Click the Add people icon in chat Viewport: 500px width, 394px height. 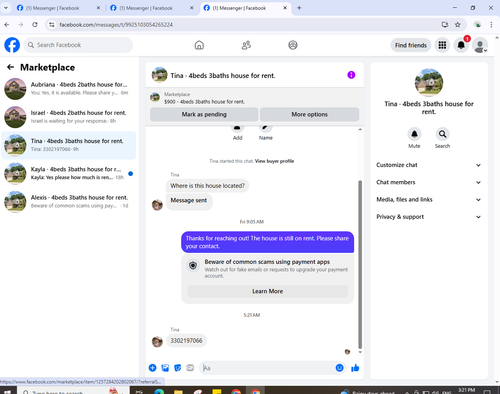coord(237,128)
